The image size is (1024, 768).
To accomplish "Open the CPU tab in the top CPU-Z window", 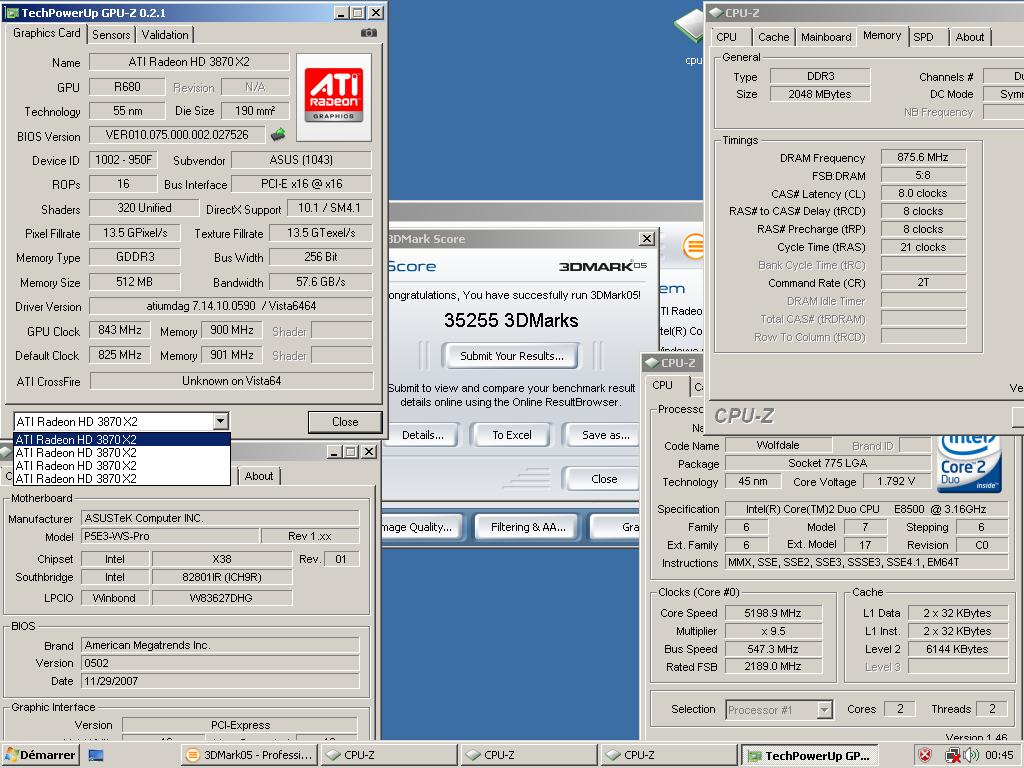I will point(726,37).
